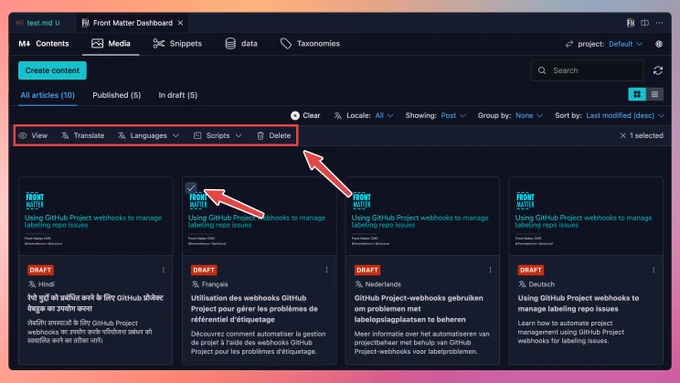The image size is (680, 383).
Task: Expand the Showing Post dropdown
Action: (x=453, y=115)
